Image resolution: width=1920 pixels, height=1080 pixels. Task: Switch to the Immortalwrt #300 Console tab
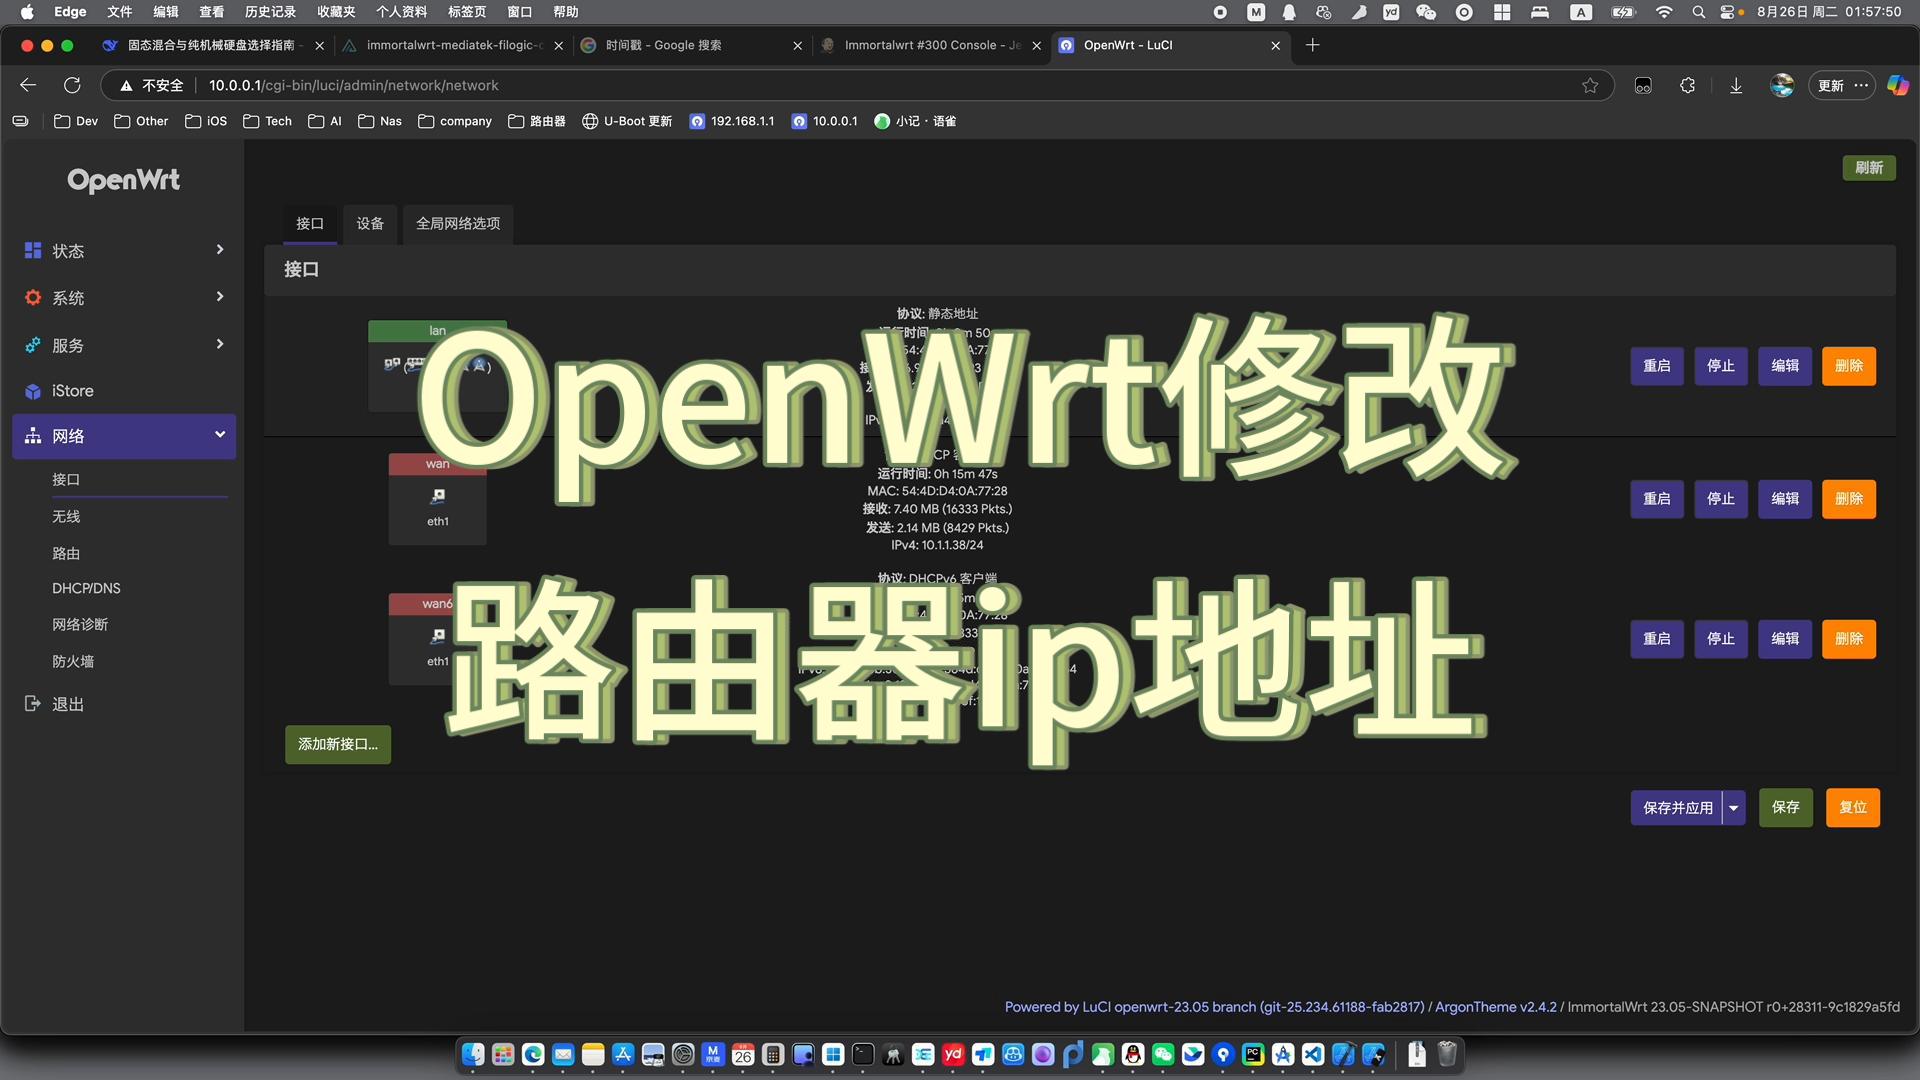pos(930,45)
